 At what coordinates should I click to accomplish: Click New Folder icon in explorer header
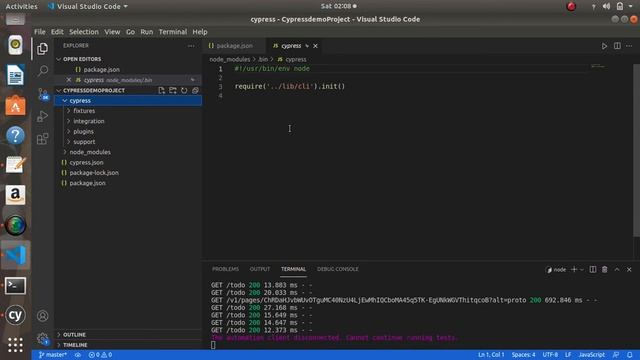tap(173, 90)
